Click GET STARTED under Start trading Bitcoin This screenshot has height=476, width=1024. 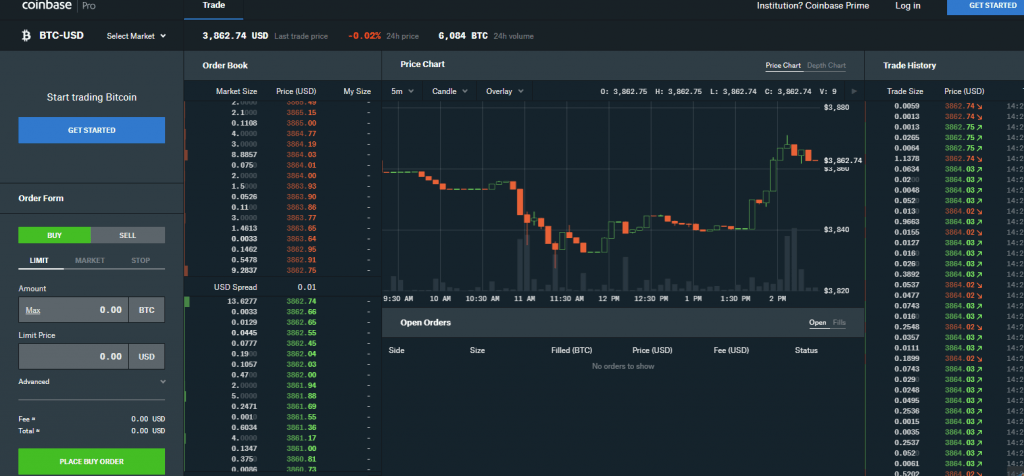(91, 130)
